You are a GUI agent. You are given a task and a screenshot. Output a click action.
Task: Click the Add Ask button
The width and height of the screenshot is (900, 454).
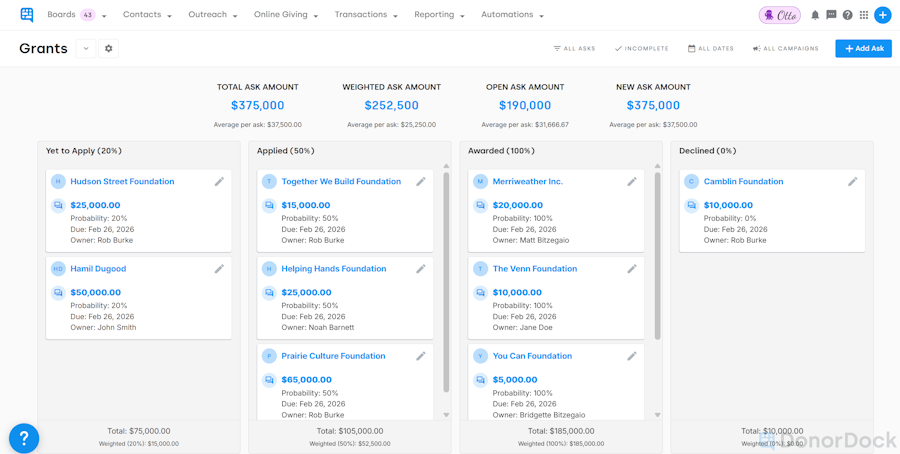[x=863, y=48]
